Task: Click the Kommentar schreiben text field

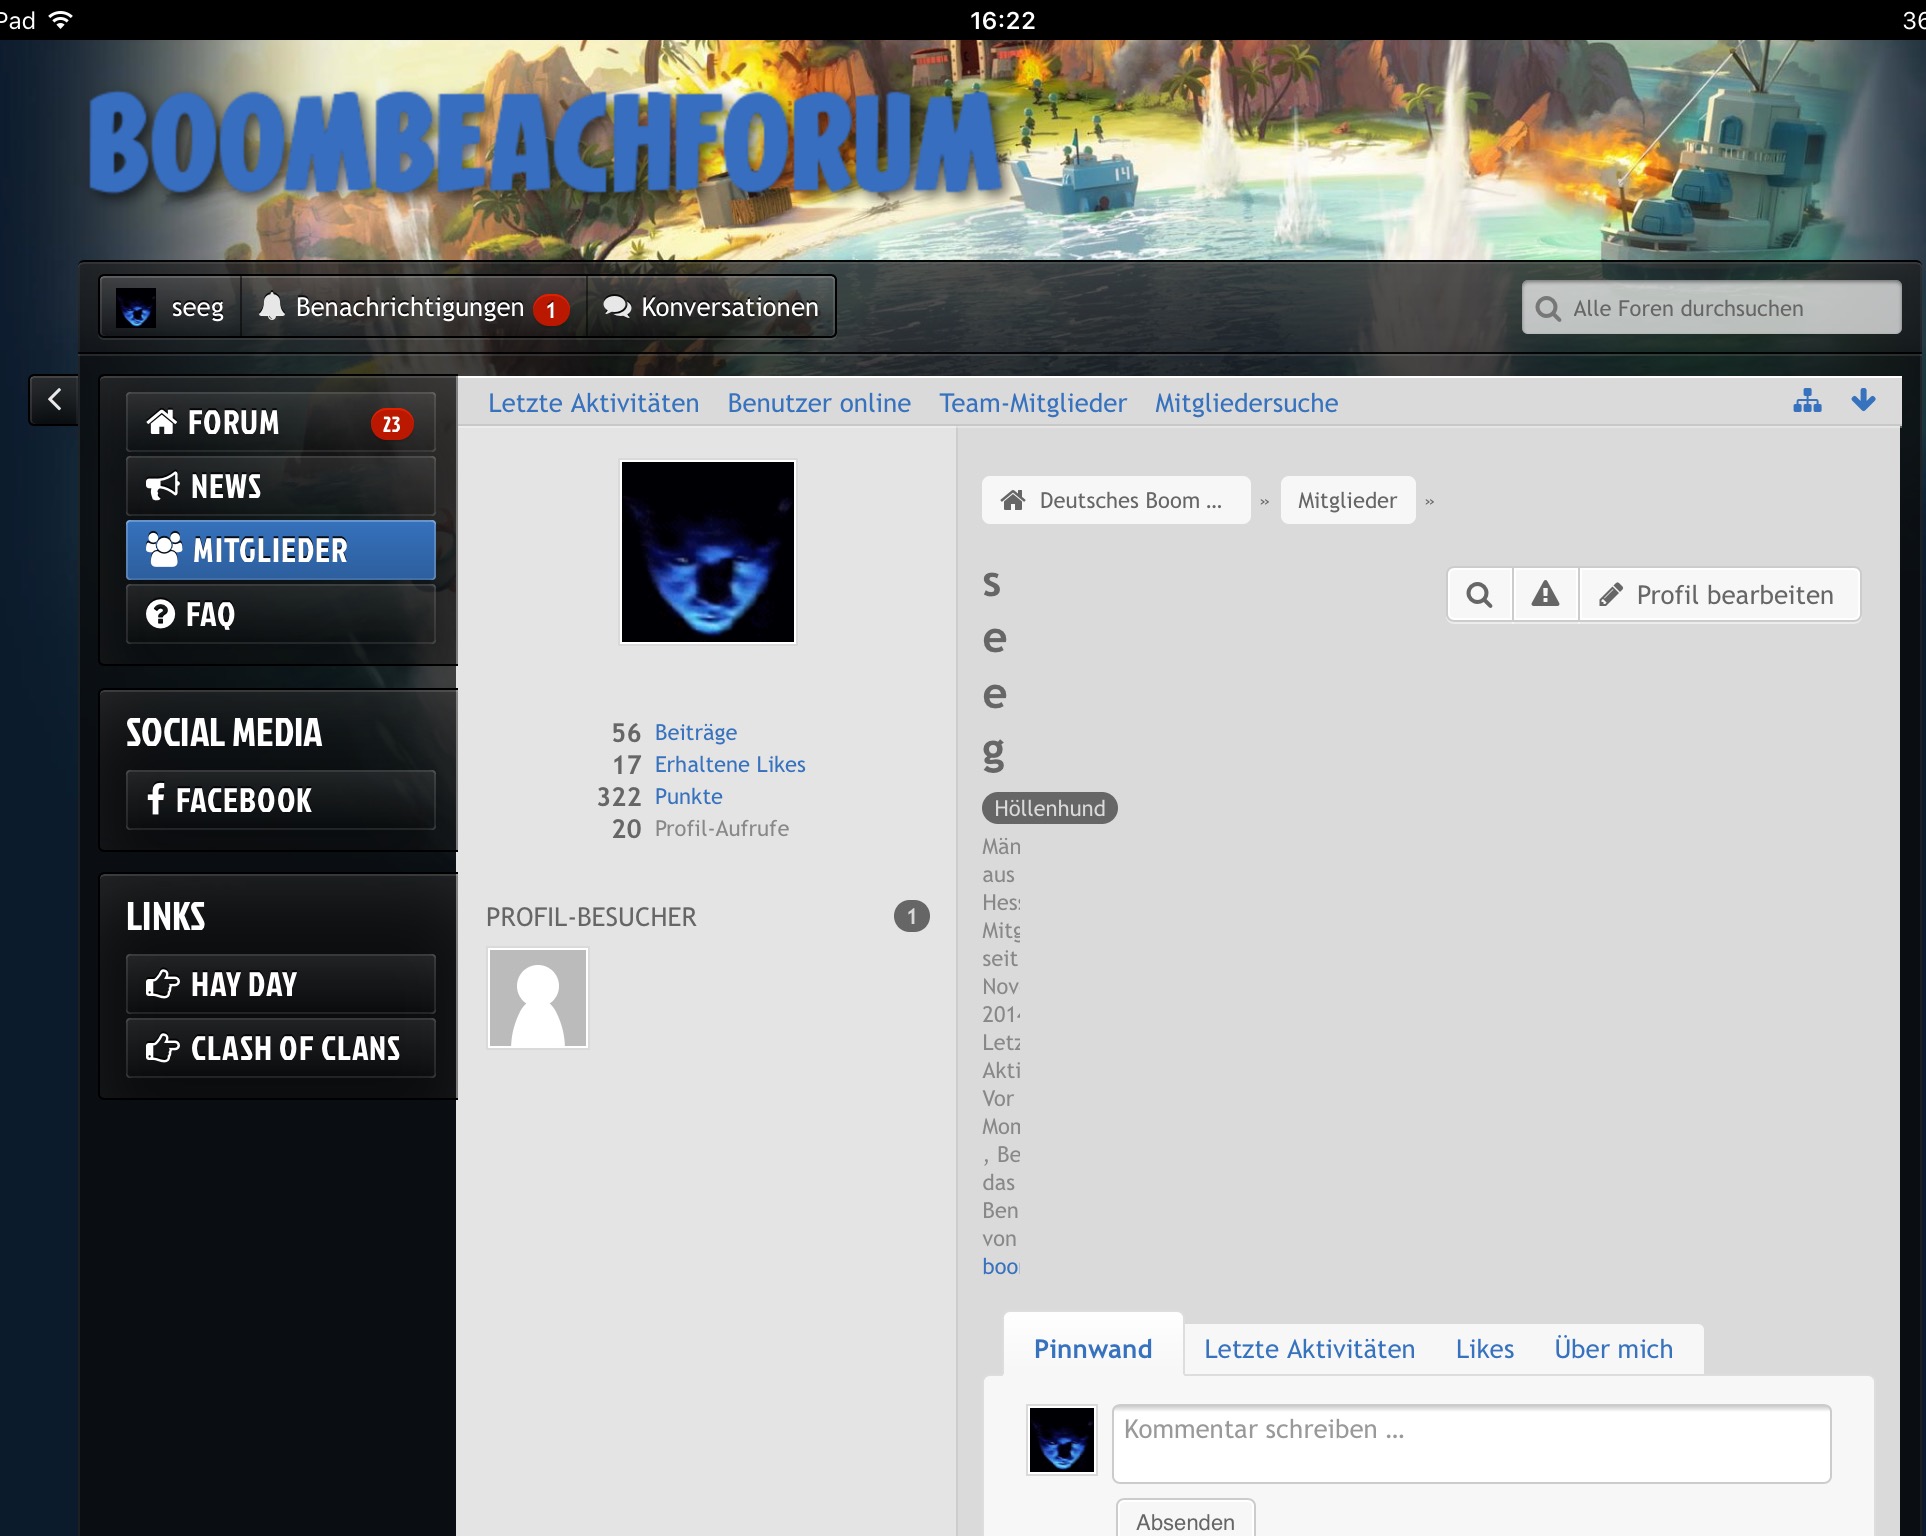Action: [x=1471, y=1443]
